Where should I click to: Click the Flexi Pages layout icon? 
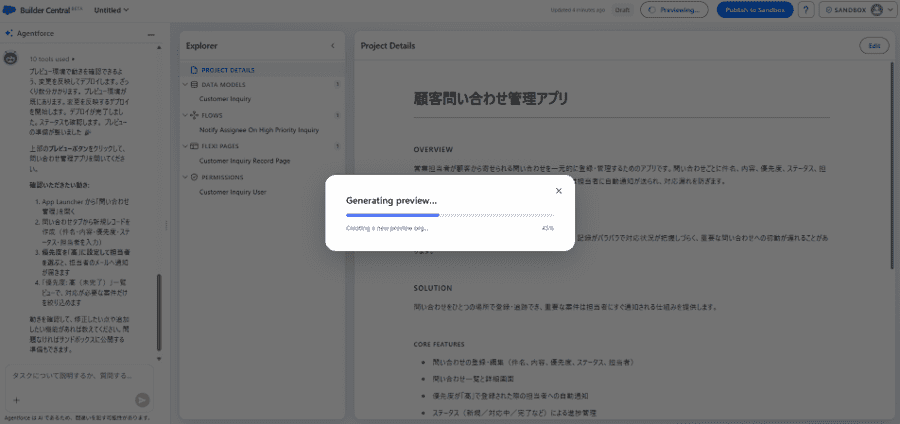coord(193,146)
